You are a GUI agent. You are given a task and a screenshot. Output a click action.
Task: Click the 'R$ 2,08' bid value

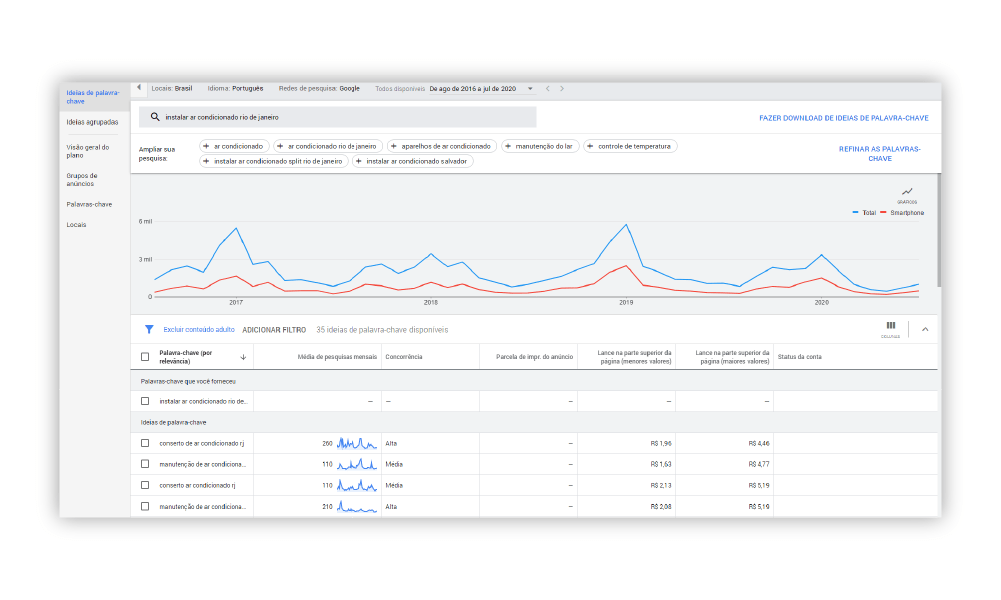661,506
